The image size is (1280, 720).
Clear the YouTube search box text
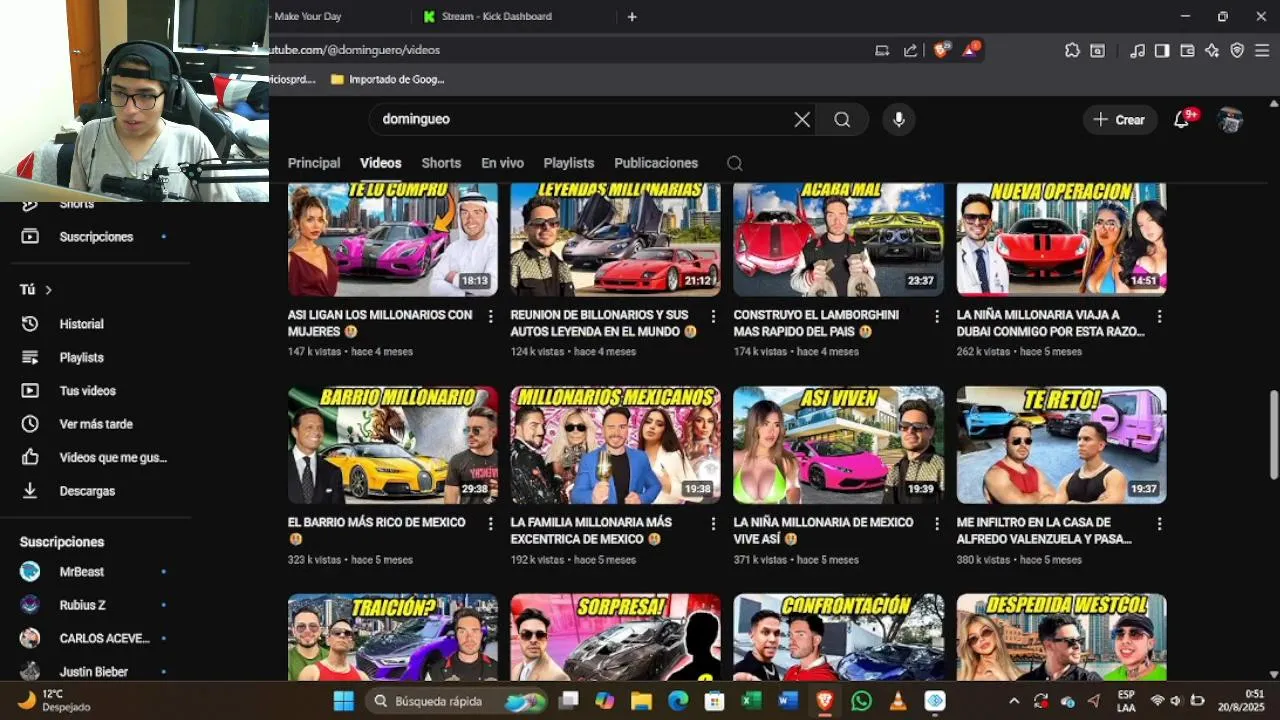(x=802, y=120)
